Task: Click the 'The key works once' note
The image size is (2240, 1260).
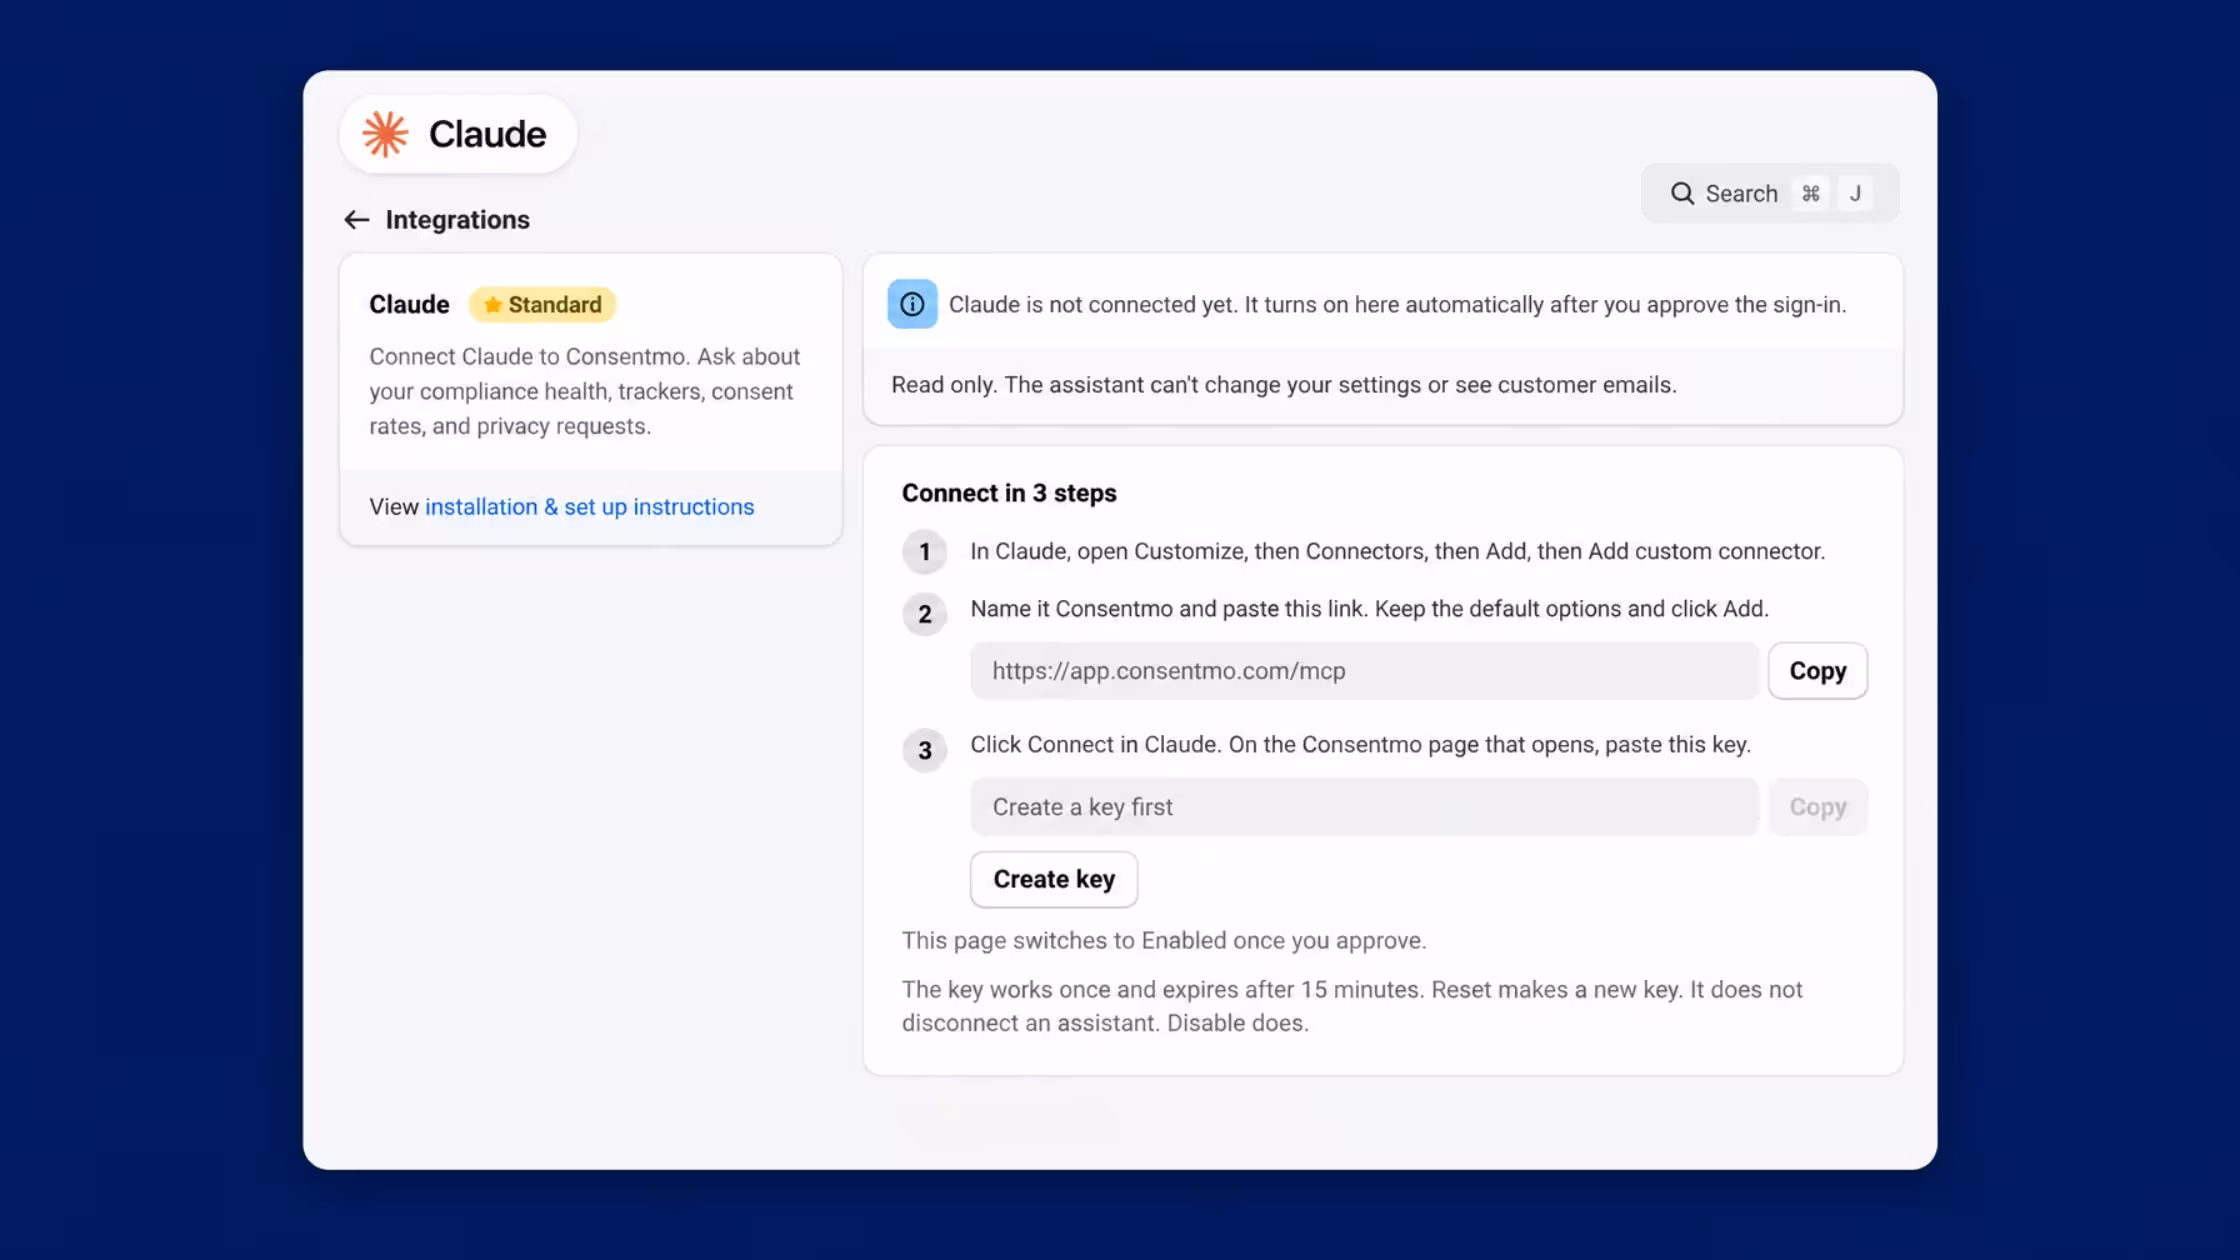Action: [1352, 1006]
